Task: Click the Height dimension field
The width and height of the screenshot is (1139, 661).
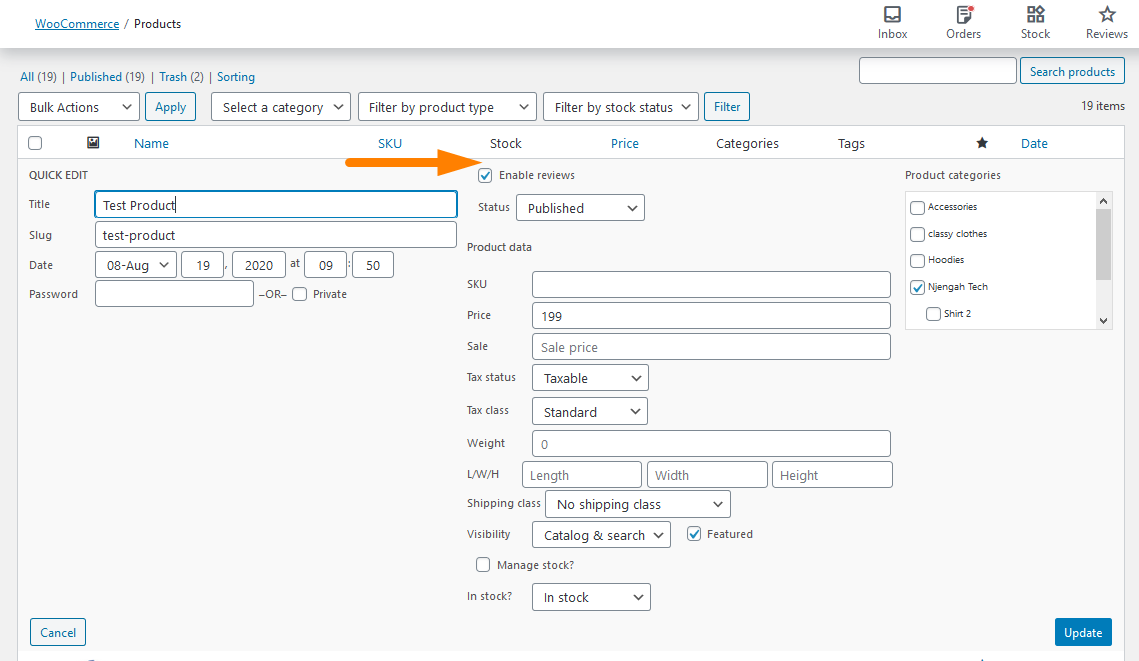Action: coord(832,474)
